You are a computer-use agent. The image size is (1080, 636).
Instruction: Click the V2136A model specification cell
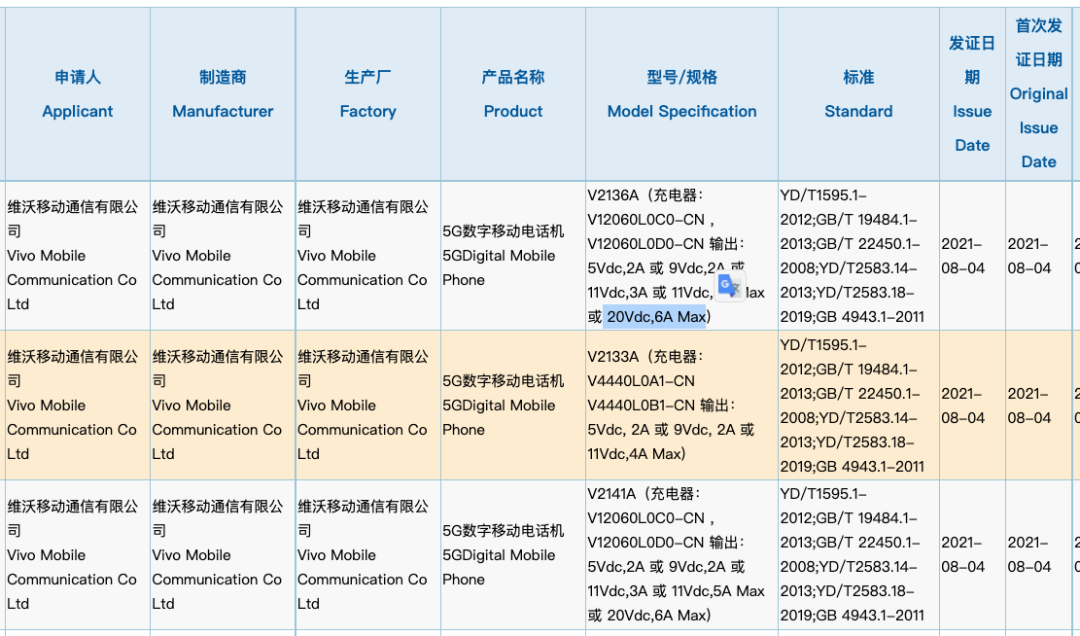(682, 256)
